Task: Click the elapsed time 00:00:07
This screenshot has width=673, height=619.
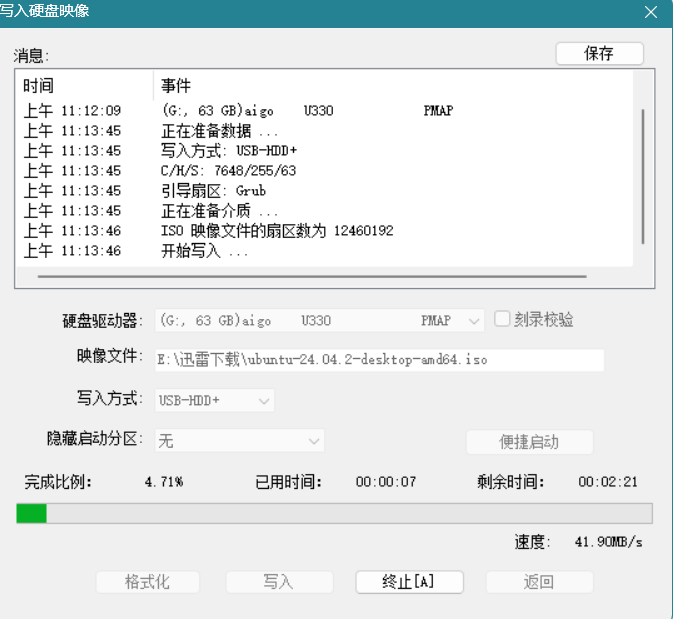Action: coord(386,482)
